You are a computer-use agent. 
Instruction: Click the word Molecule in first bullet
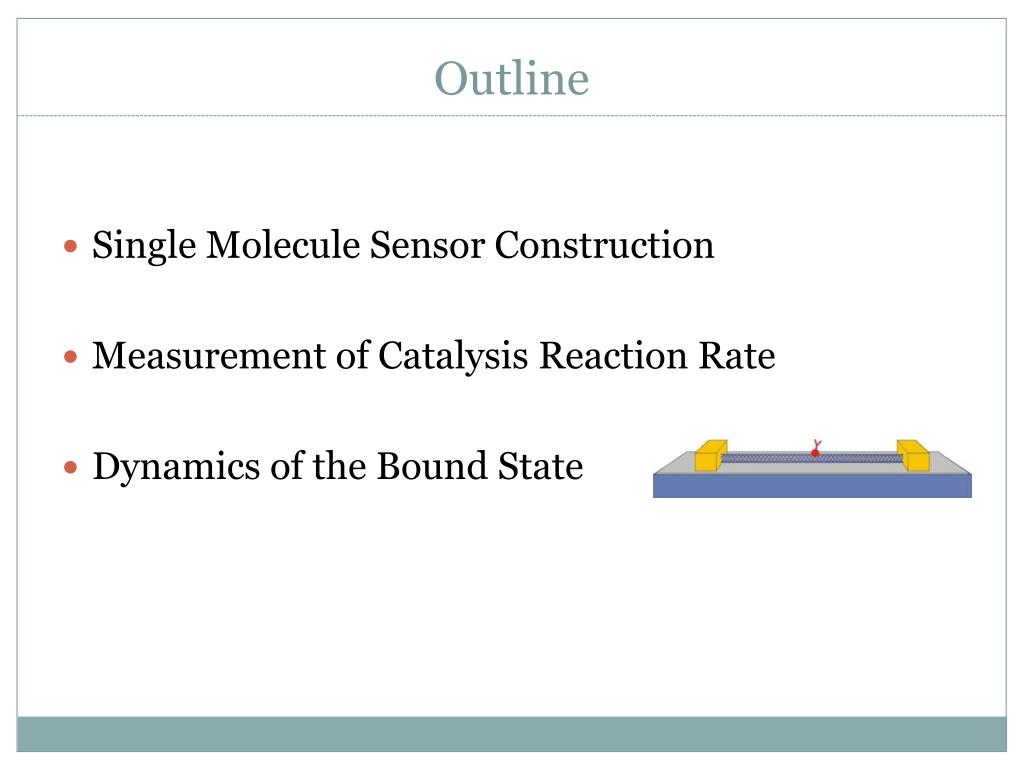click(283, 246)
